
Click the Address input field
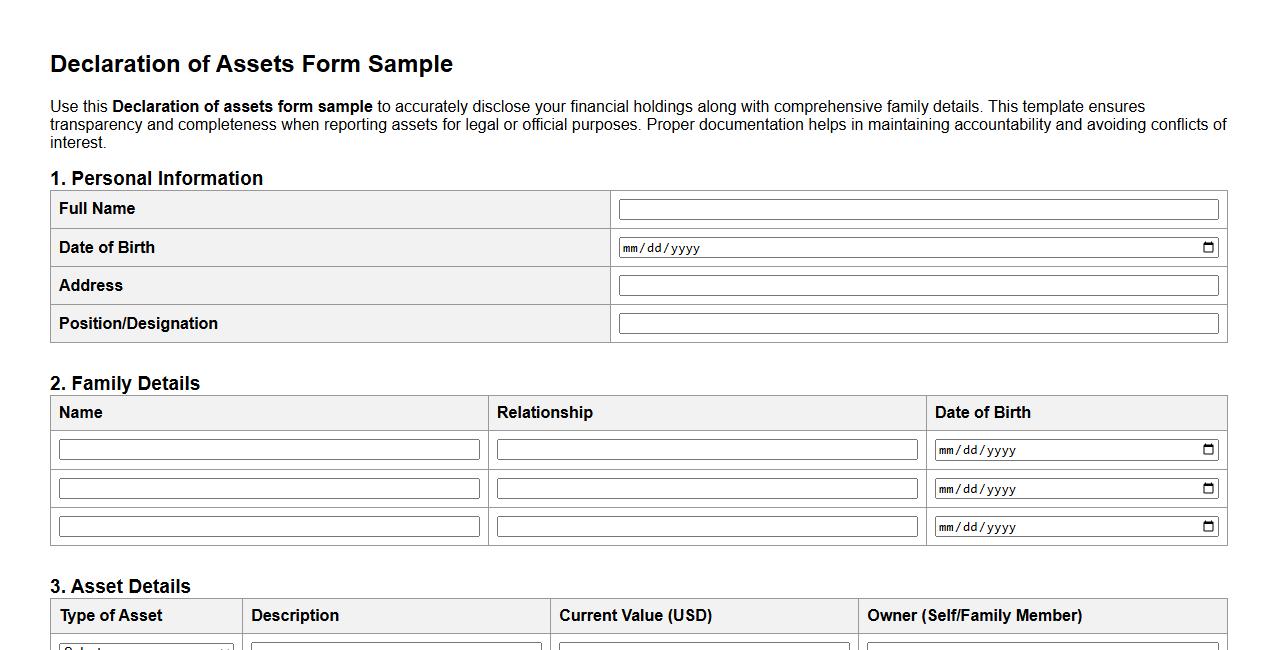tap(918, 285)
